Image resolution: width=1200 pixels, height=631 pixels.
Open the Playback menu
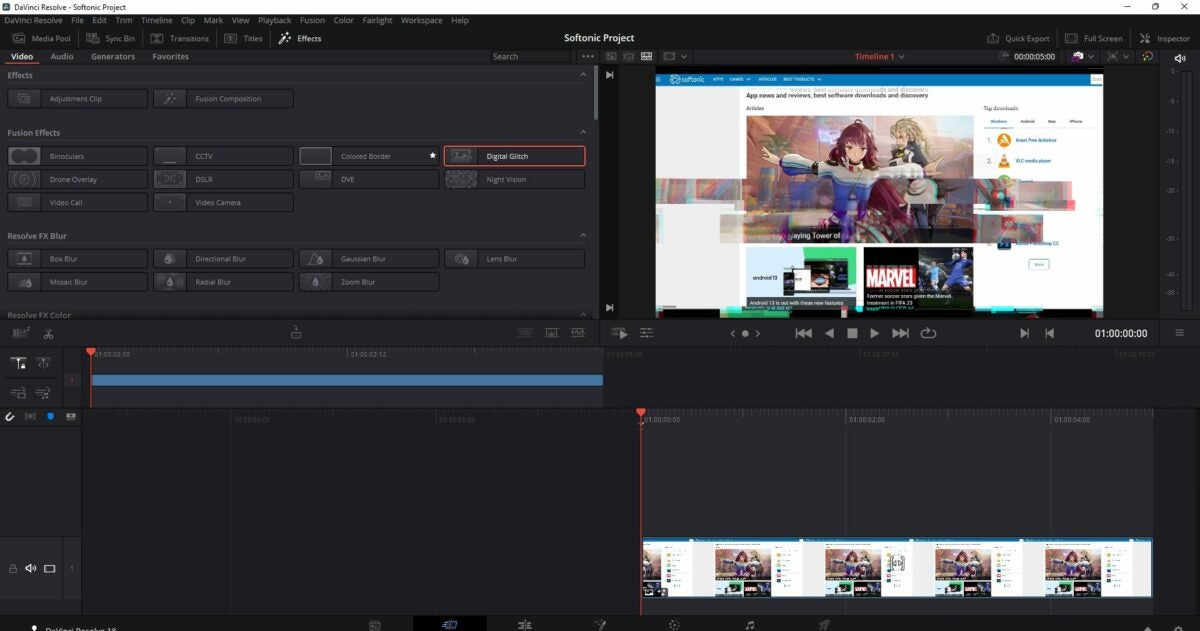275,20
